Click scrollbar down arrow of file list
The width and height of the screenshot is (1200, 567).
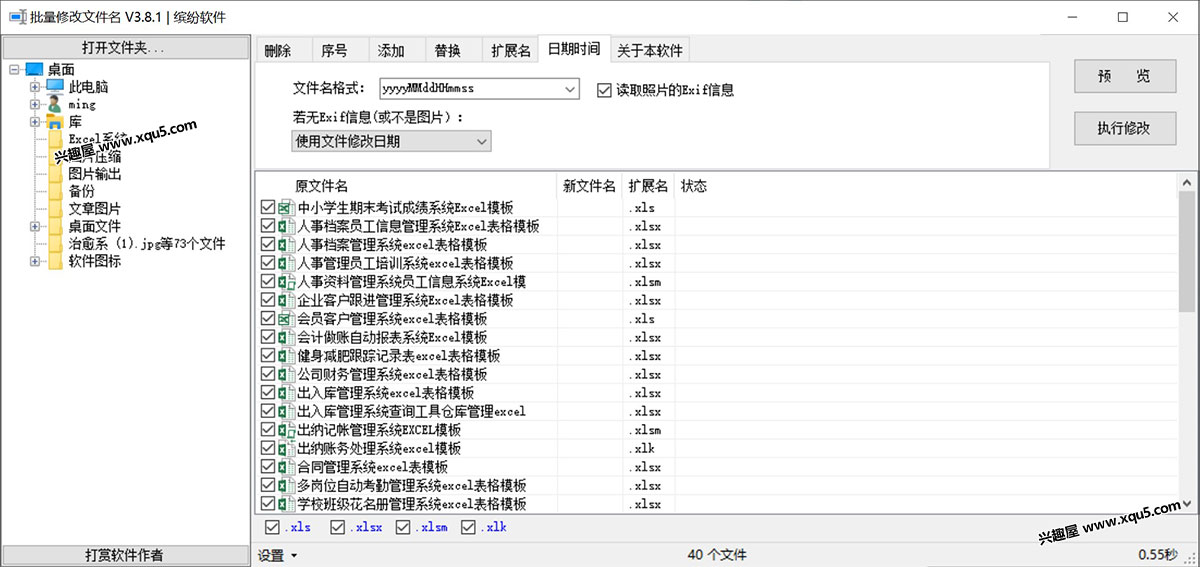[x=1187, y=504]
